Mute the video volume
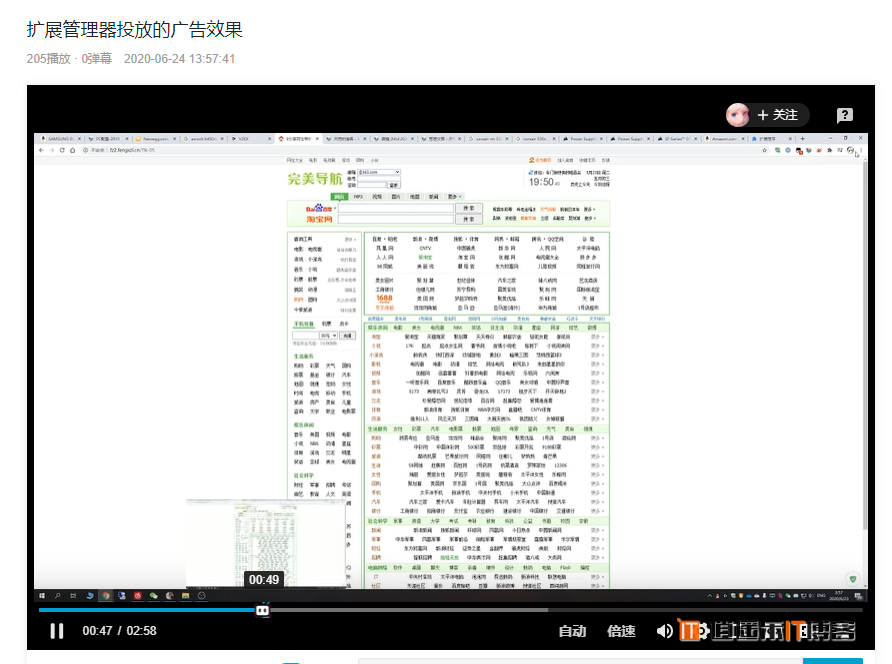This screenshot has width=892, height=664. coord(664,631)
